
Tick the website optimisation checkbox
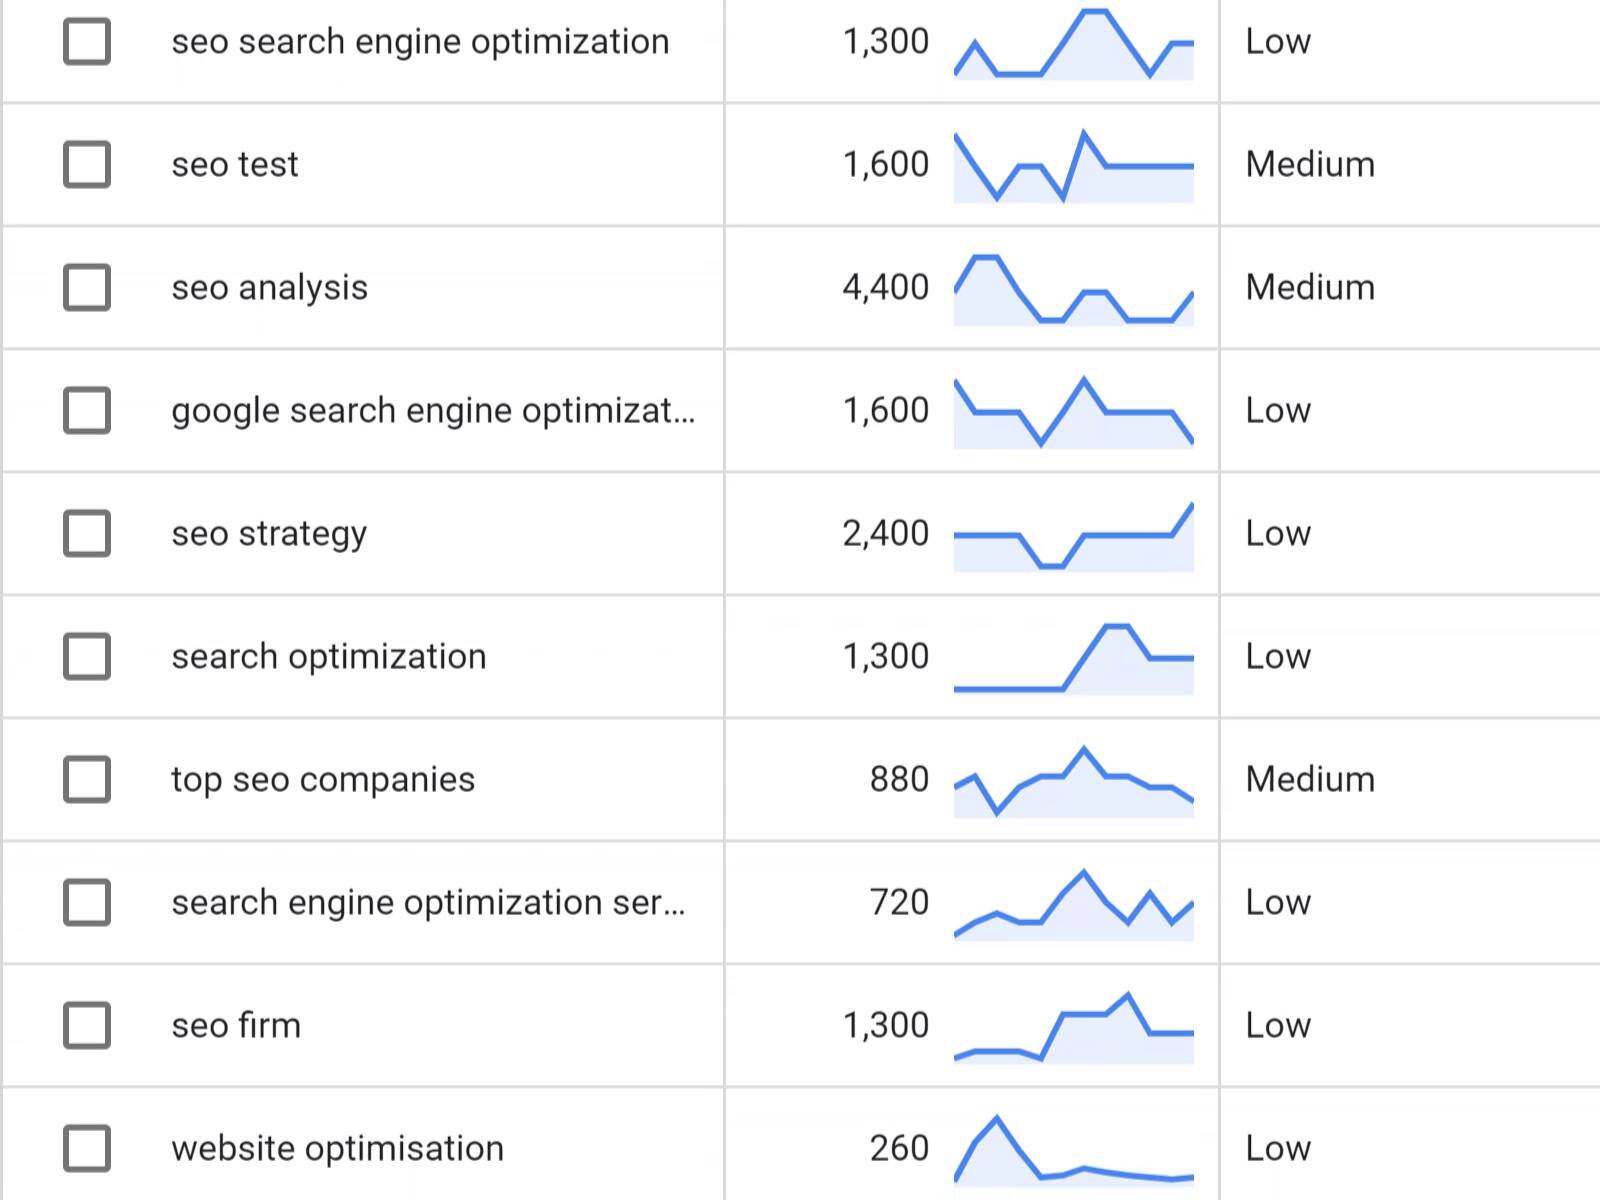(87, 1149)
